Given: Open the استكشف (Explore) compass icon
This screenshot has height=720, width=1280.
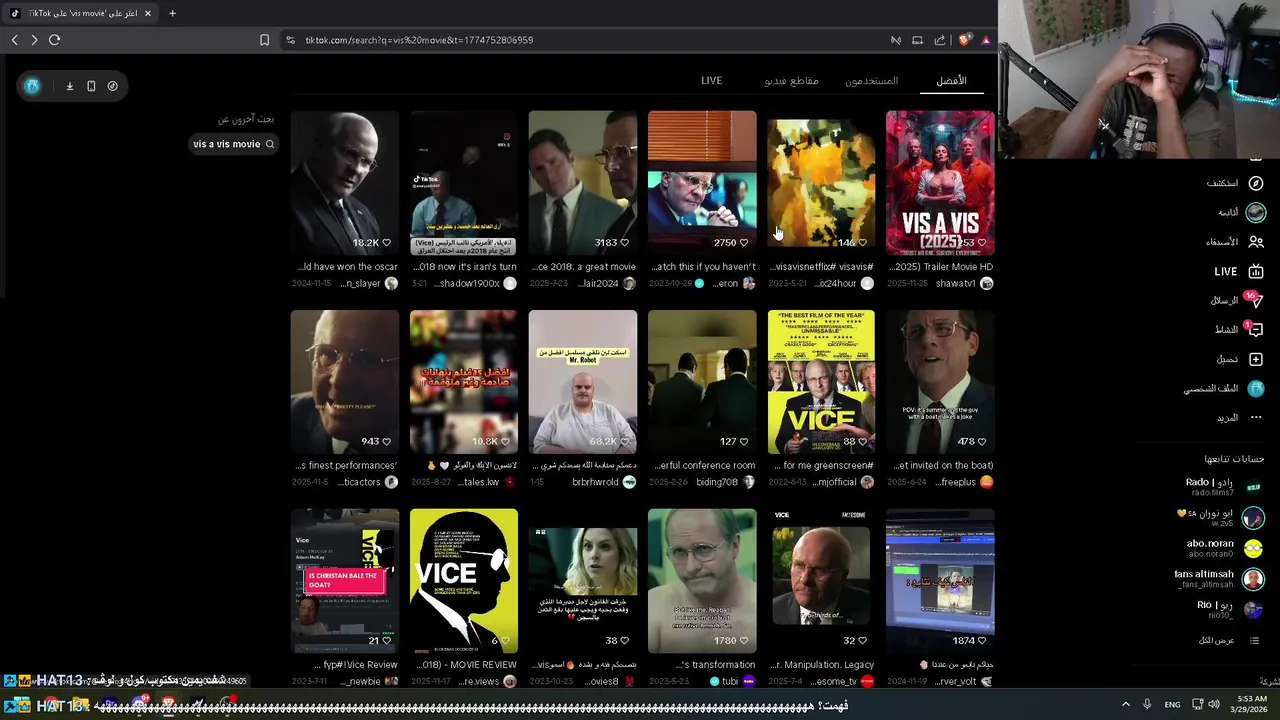Looking at the screenshot, I should click(x=1256, y=183).
